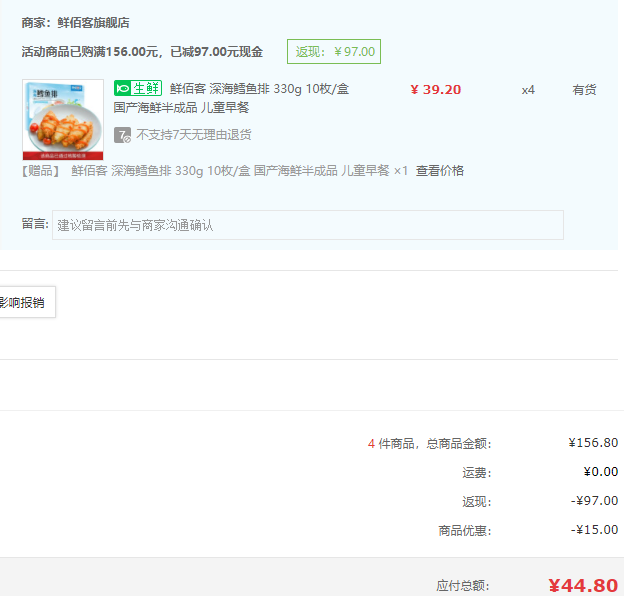Click product discount value -¥15.00
The width and height of the screenshot is (624, 596).
(x=594, y=530)
